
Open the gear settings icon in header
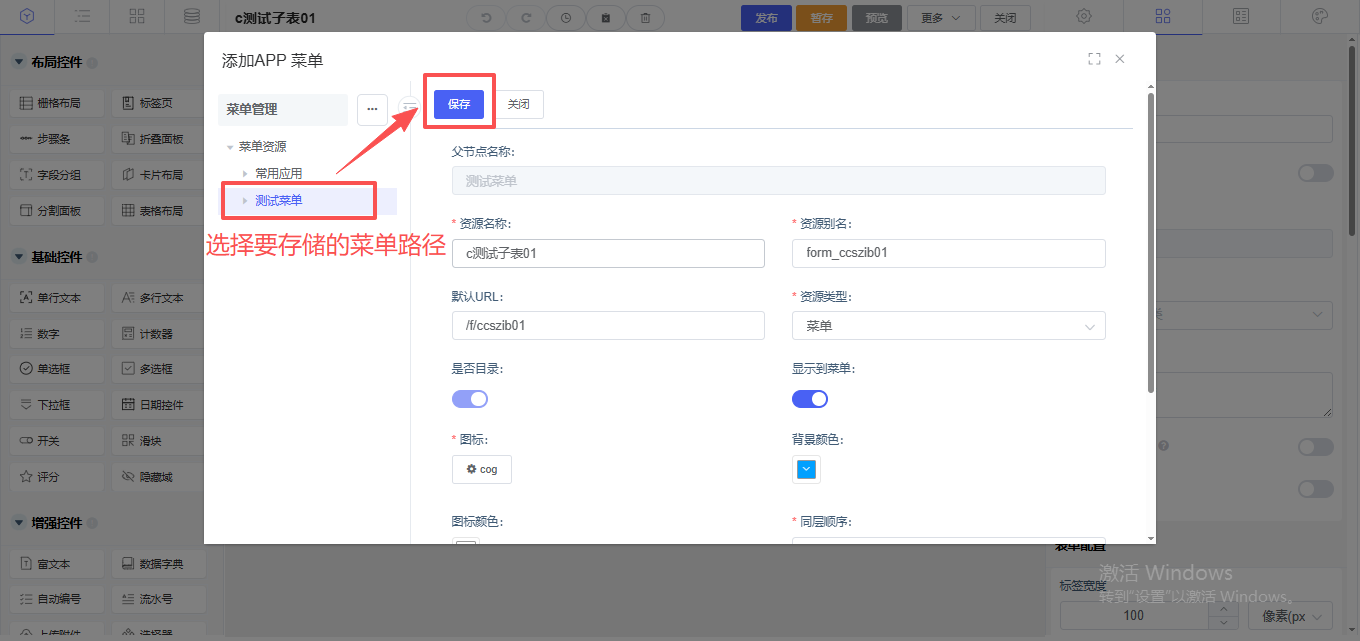pyautogui.click(x=1083, y=16)
